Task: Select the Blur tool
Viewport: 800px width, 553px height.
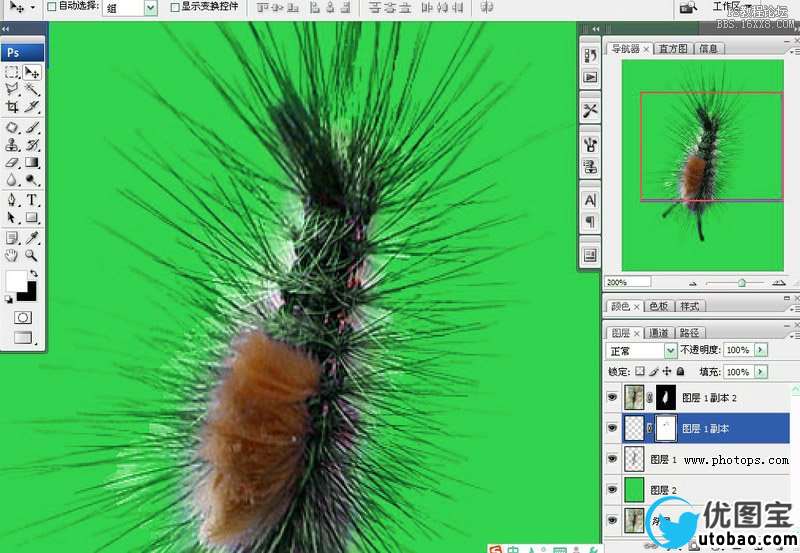Action: 12,180
